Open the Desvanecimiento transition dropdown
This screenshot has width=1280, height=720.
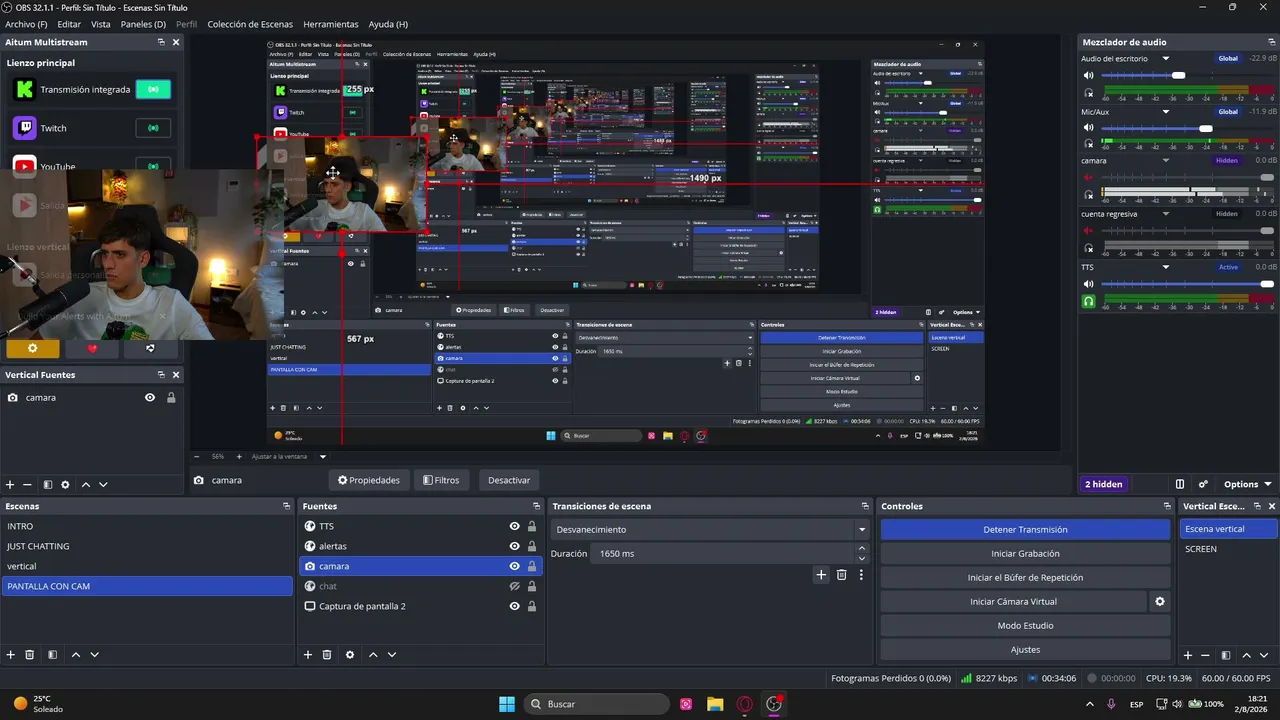tap(710, 529)
